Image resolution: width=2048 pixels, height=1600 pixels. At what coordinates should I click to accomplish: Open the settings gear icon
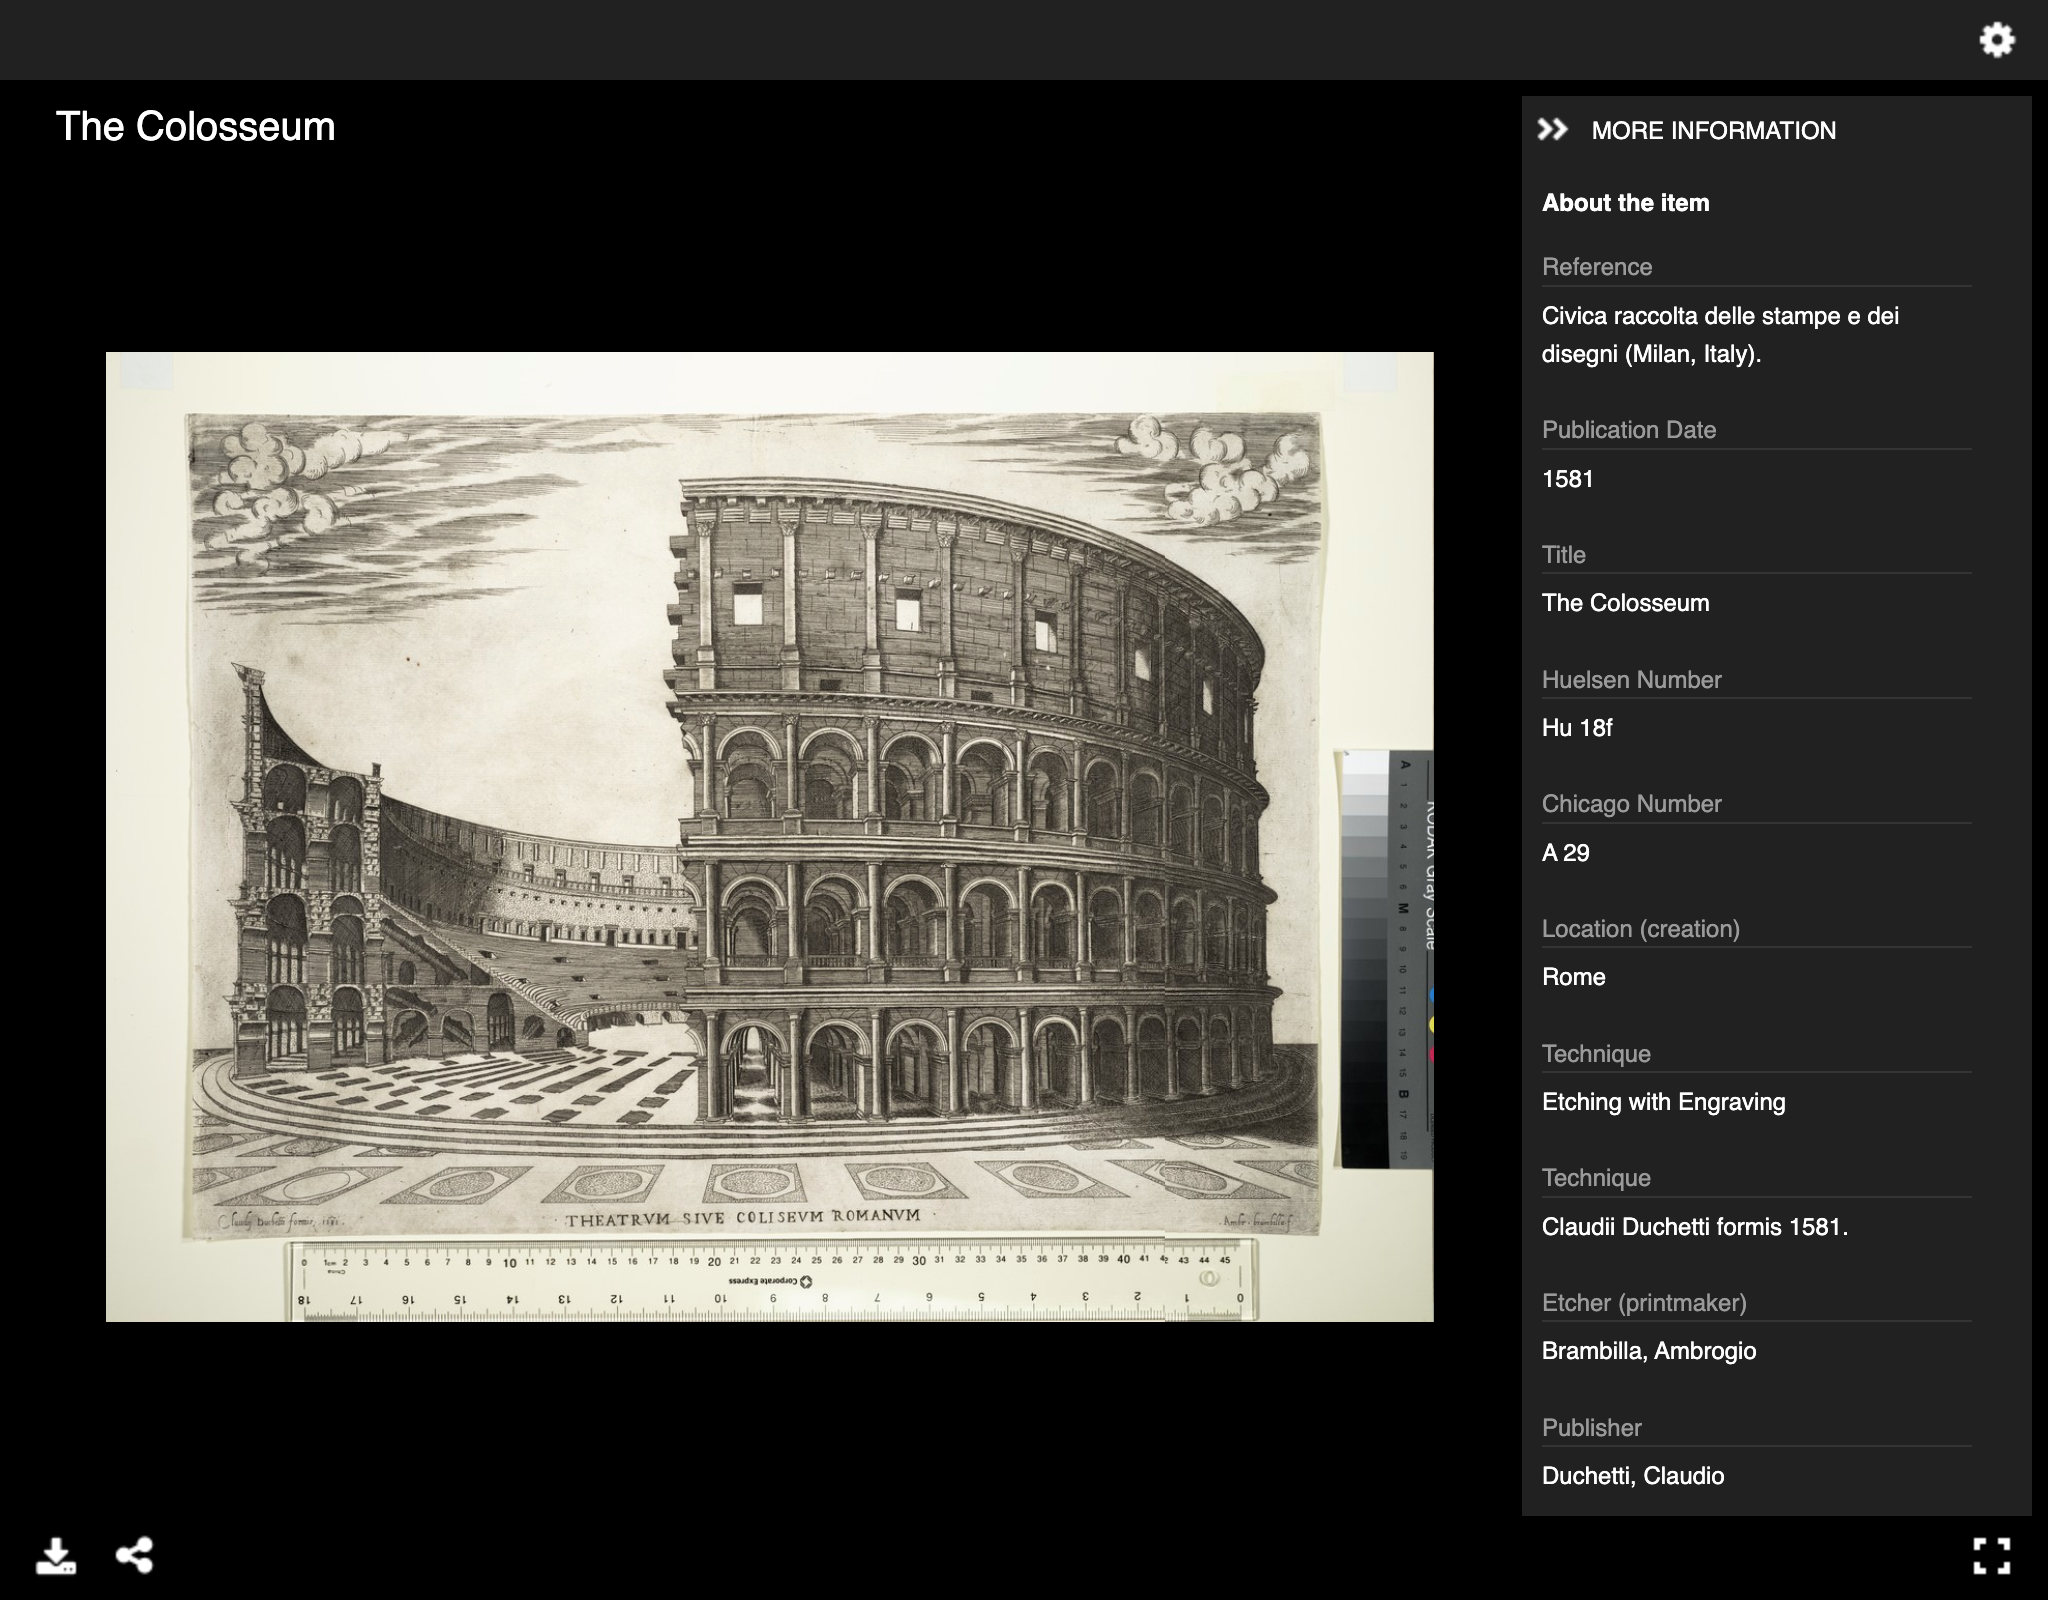(x=1997, y=40)
